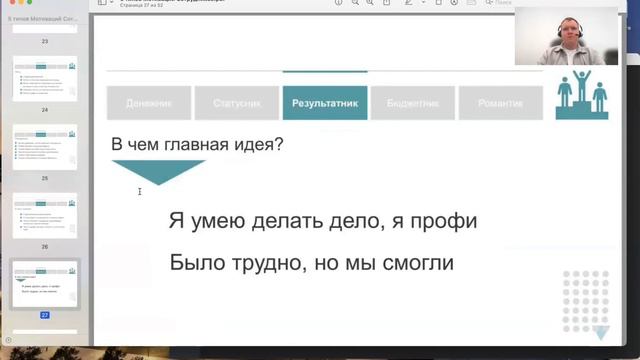The height and width of the screenshot is (360, 640).
Task: Click the teal triangle icon at slide bottom-right
Action: 601,333
